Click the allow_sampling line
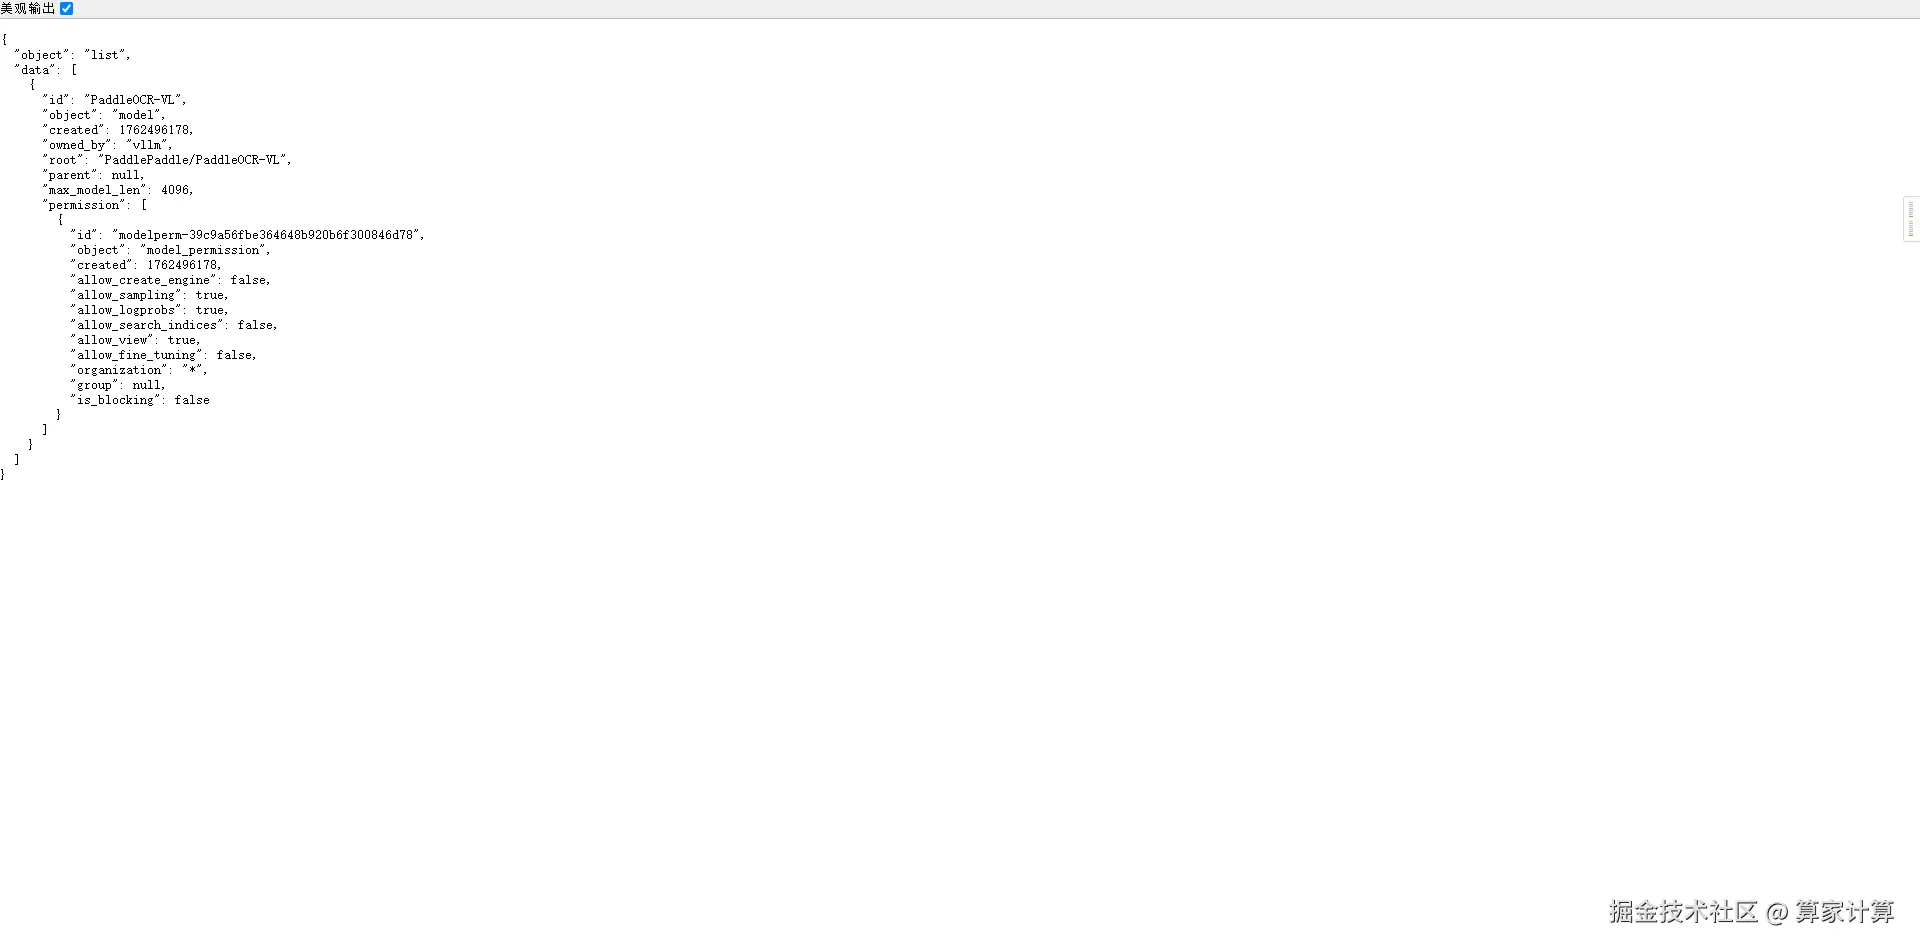Image resolution: width=1920 pixels, height=951 pixels. pyautogui.click(x=149, y=295)
